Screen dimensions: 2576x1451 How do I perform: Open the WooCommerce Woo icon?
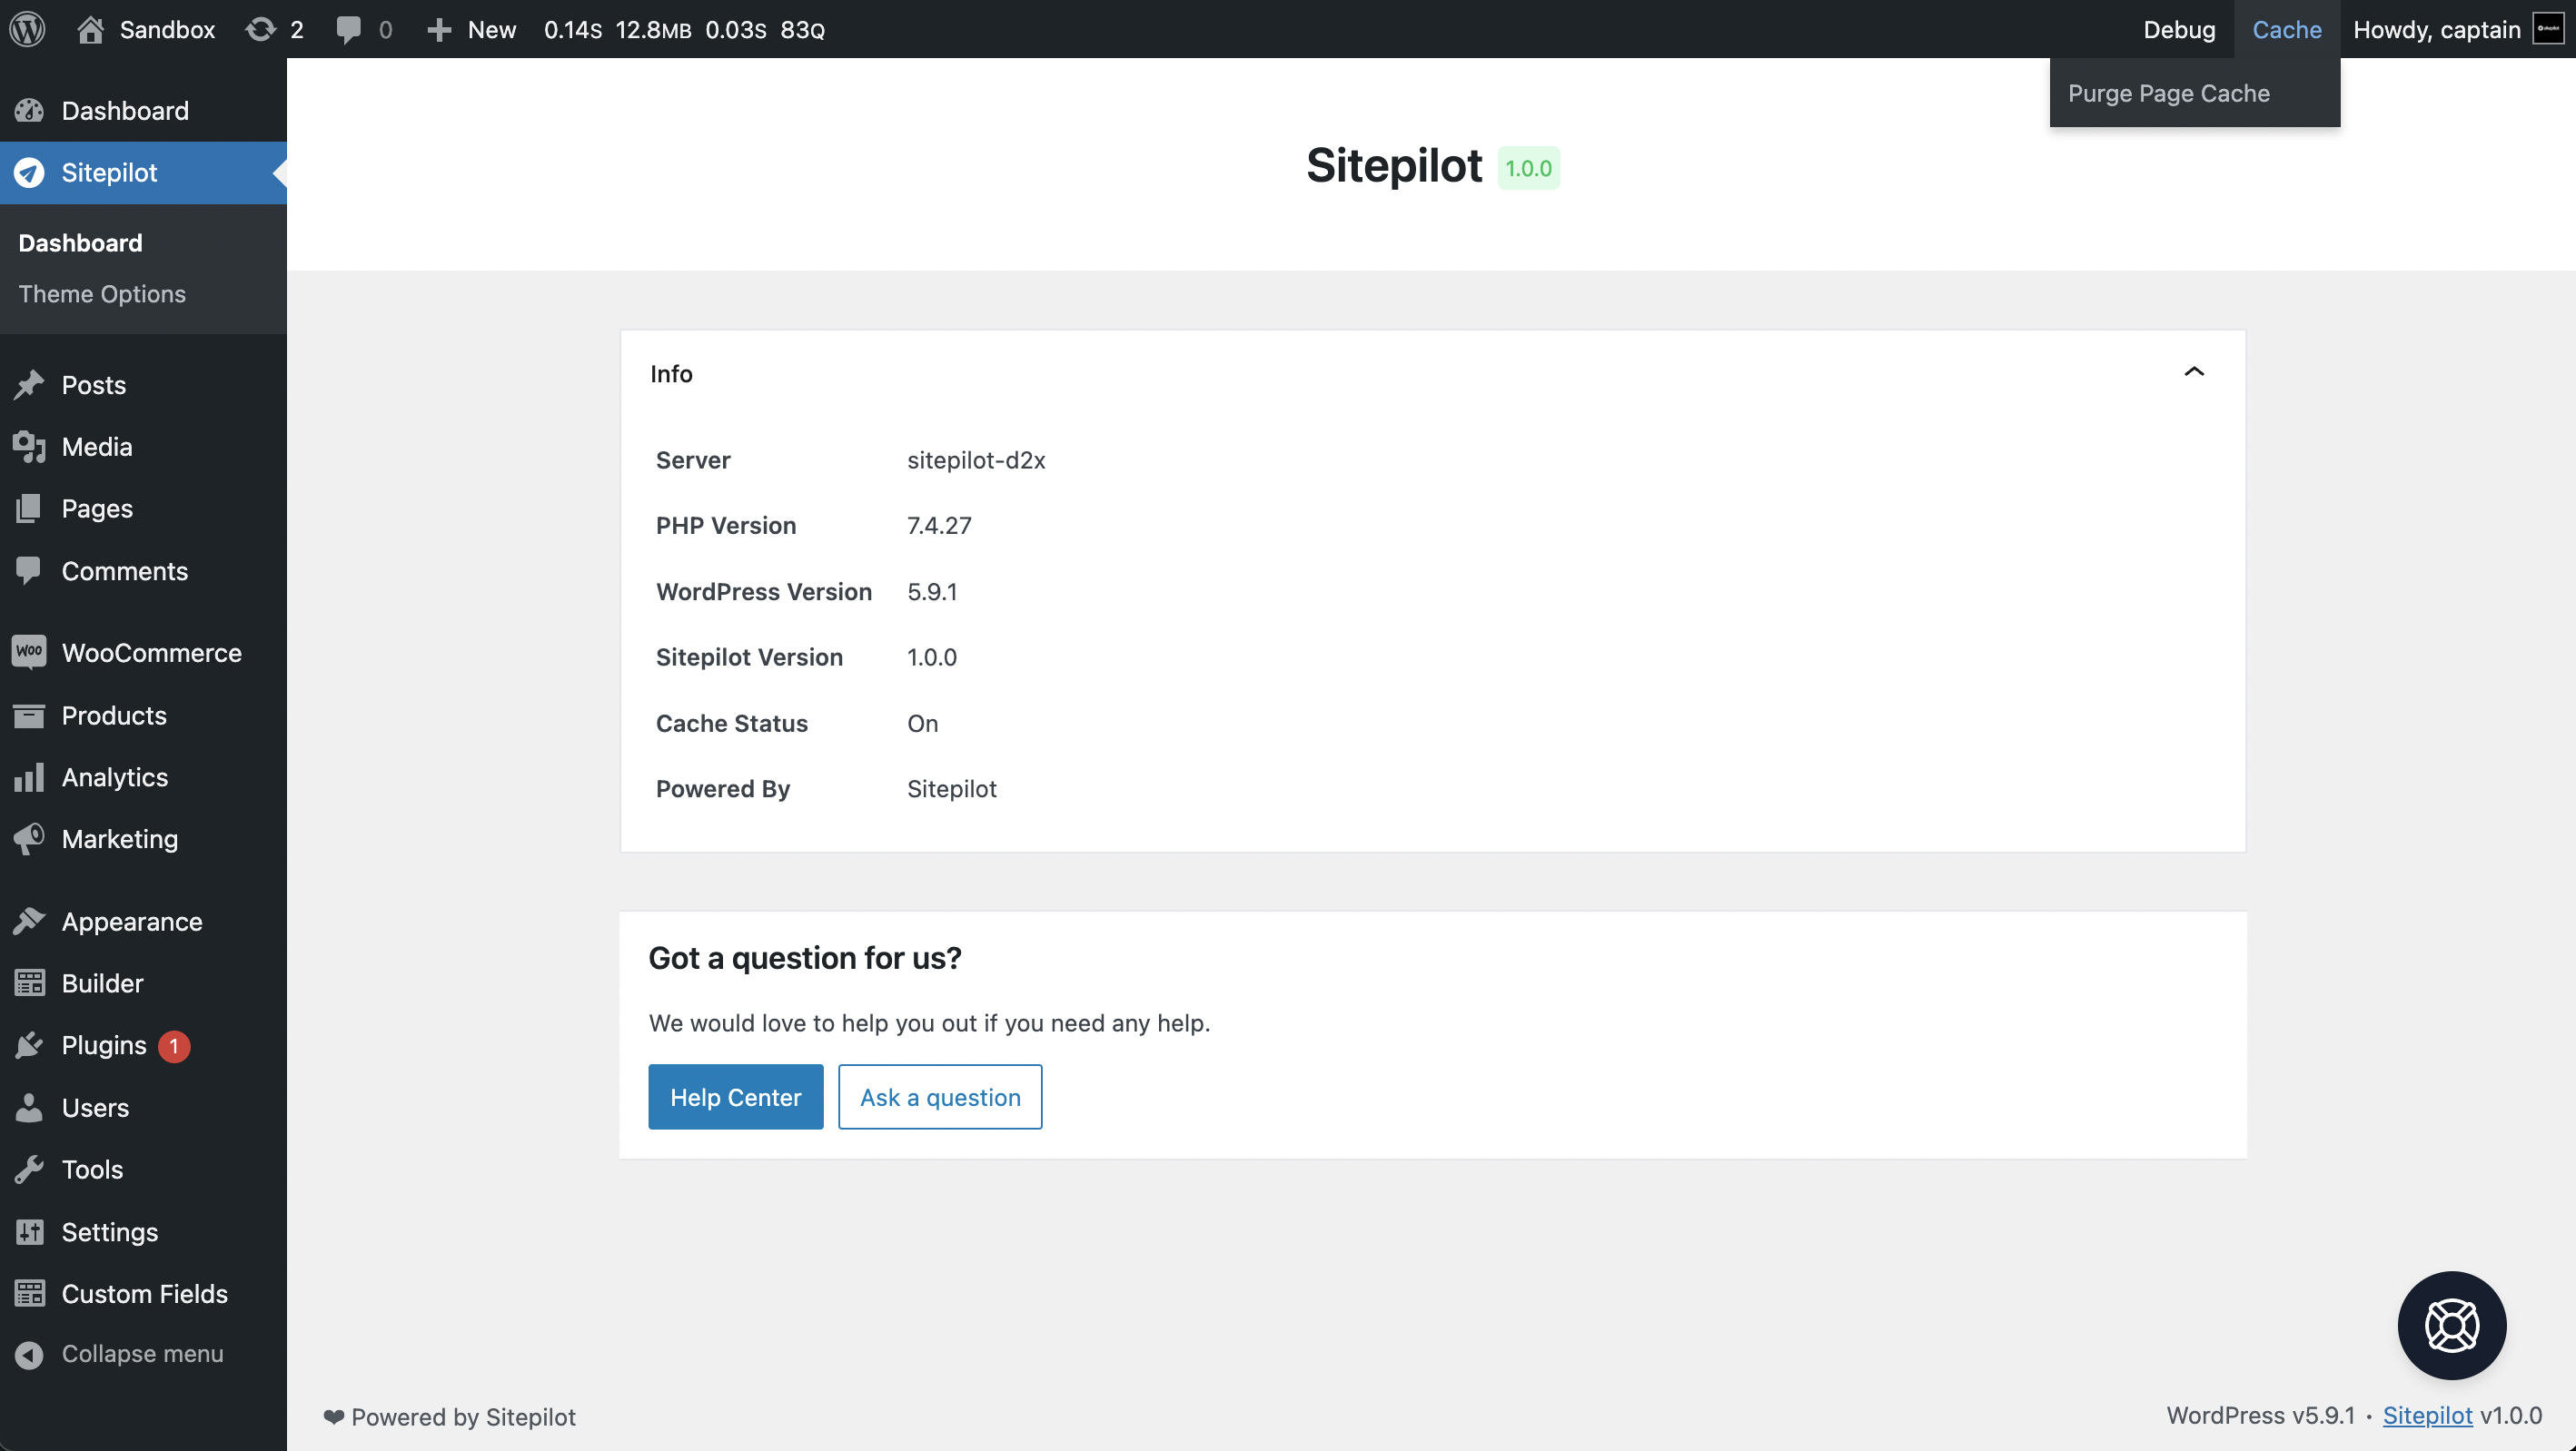point(29,652)
